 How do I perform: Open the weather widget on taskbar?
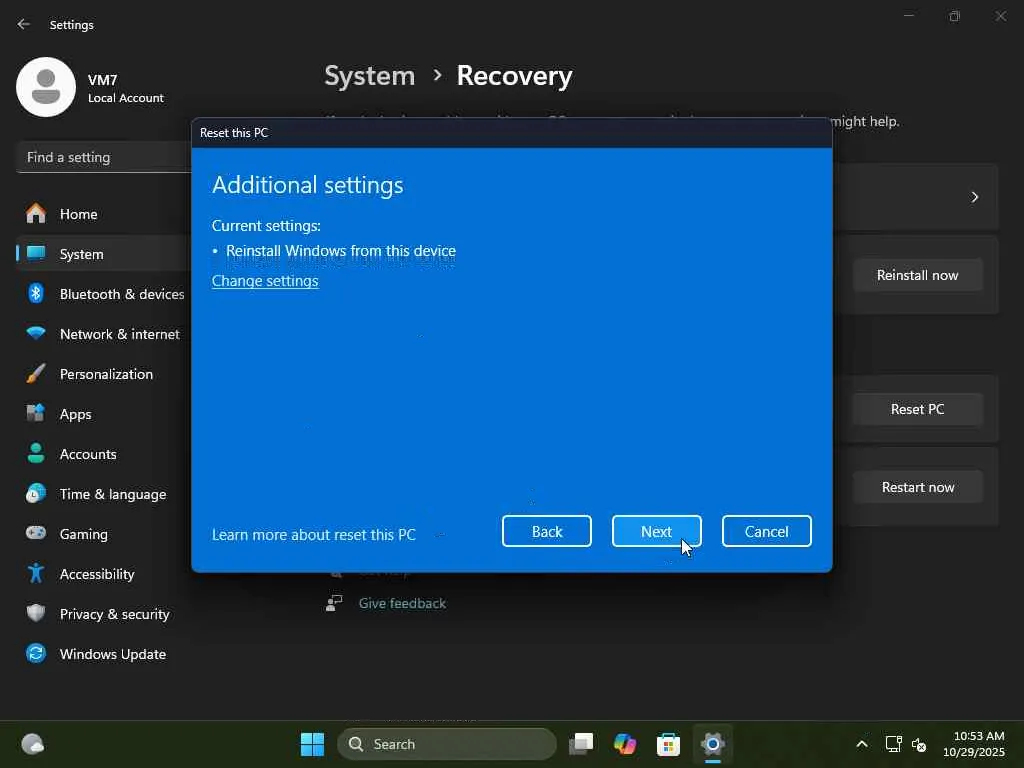coord(33,744)
